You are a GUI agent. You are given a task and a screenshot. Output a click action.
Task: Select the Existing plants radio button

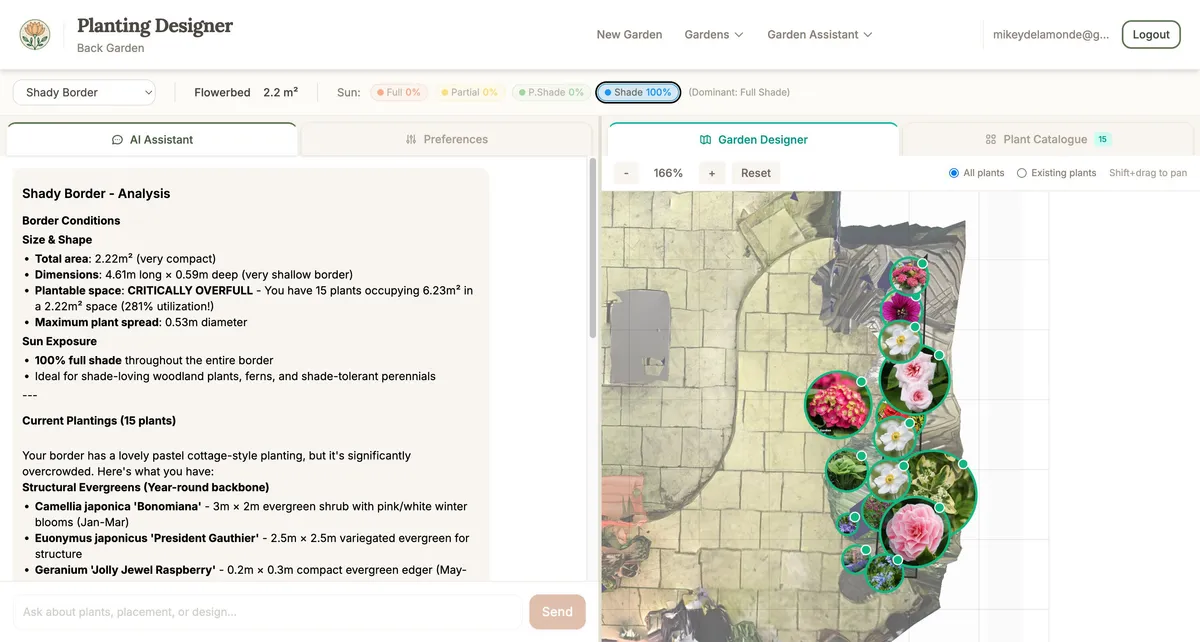click(1020, 172)
